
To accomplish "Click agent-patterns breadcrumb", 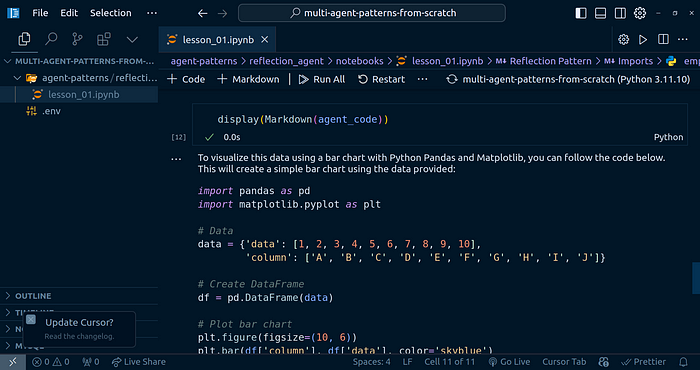I will pos(204,61).
